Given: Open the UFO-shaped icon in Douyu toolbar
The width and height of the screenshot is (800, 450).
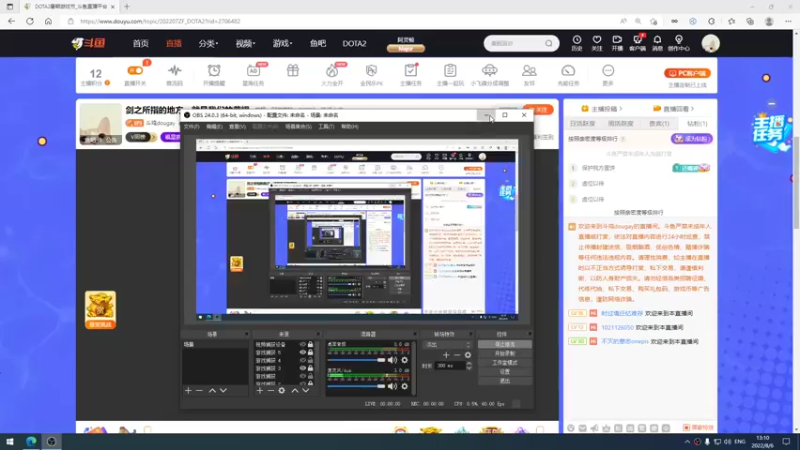Looking at the screenshot, I should [489, 70].
